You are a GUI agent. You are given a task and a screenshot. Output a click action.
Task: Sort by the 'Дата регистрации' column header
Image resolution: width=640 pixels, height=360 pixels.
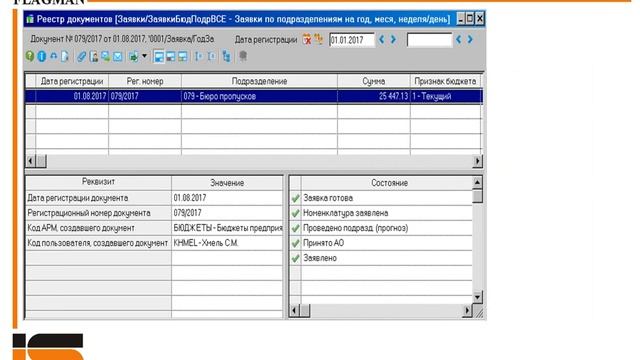pyautogui.click(x=72, y=81)
